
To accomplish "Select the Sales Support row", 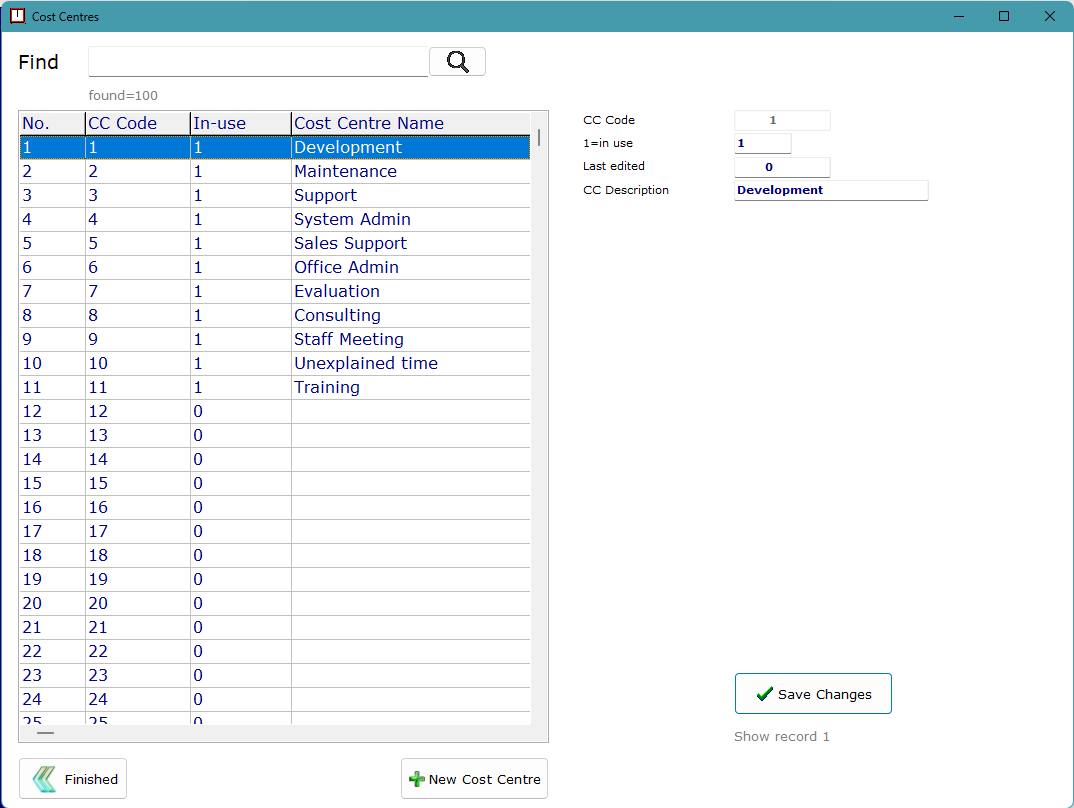I will 350,243.
